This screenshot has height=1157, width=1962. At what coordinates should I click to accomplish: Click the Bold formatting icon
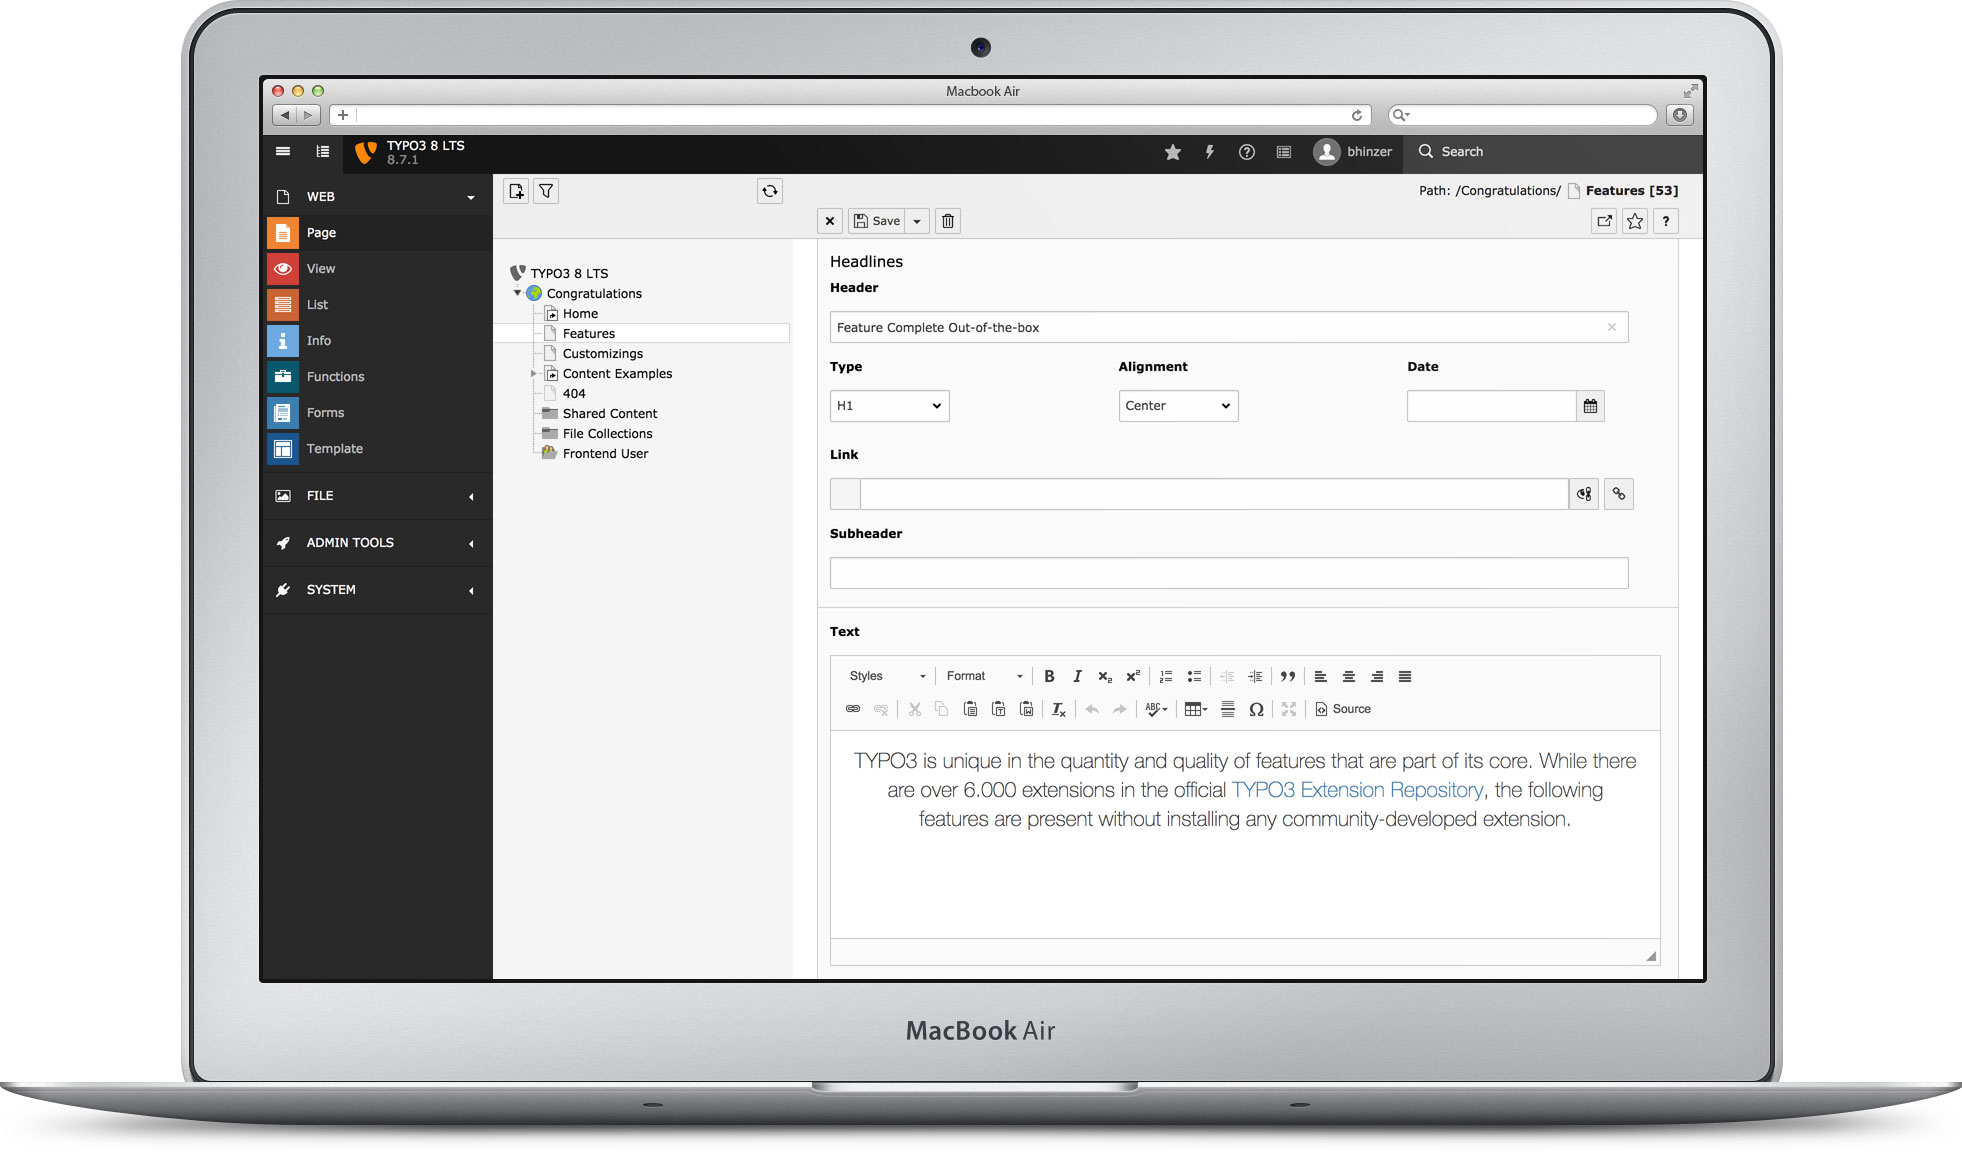pyautogui.click(x=1048, y=676)
